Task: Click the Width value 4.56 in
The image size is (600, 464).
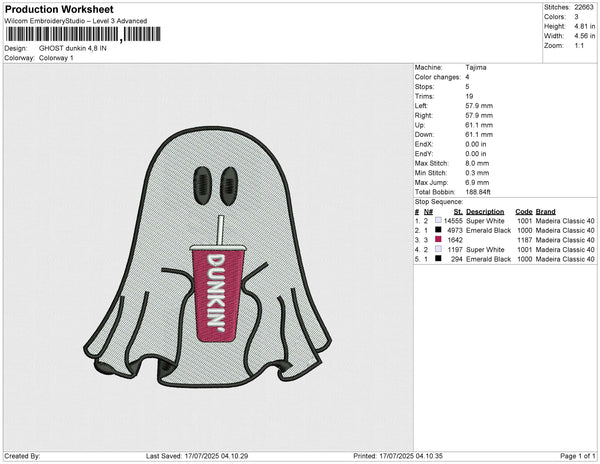Action: (585, 36)
